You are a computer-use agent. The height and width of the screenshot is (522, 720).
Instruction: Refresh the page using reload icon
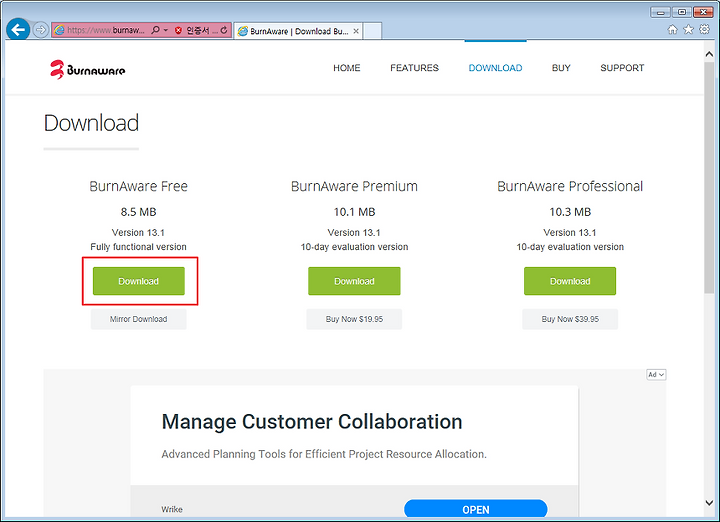pyautogui.click(x=224, y=30)
